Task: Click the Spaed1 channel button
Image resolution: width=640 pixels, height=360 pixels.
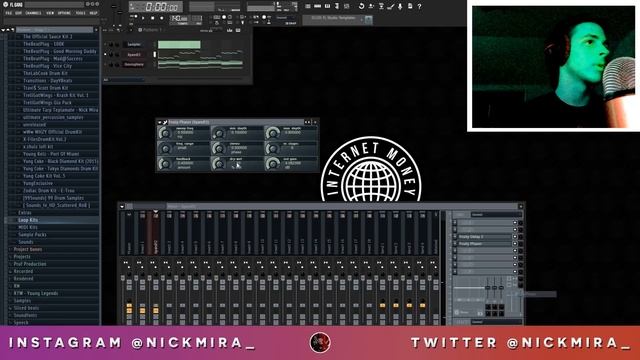Action: coord(134,54)
